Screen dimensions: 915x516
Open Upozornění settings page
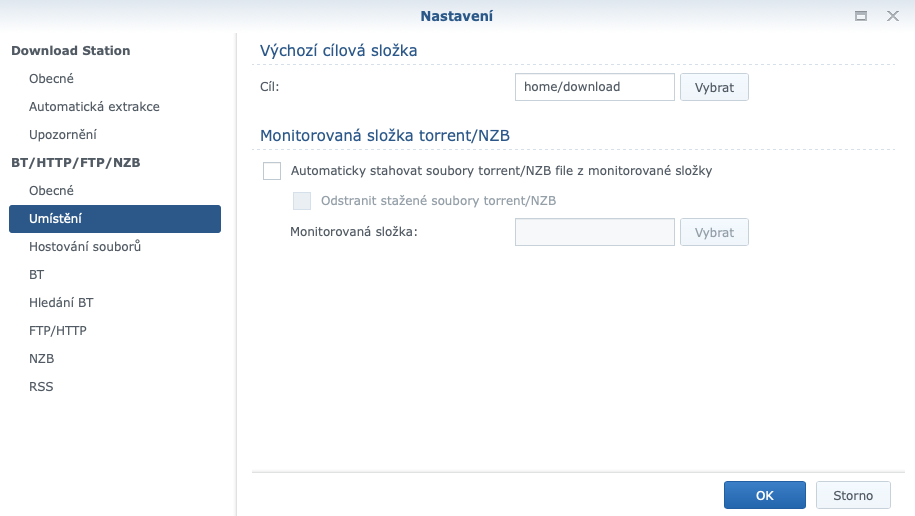pyautogui.click(x=63, y=135)
